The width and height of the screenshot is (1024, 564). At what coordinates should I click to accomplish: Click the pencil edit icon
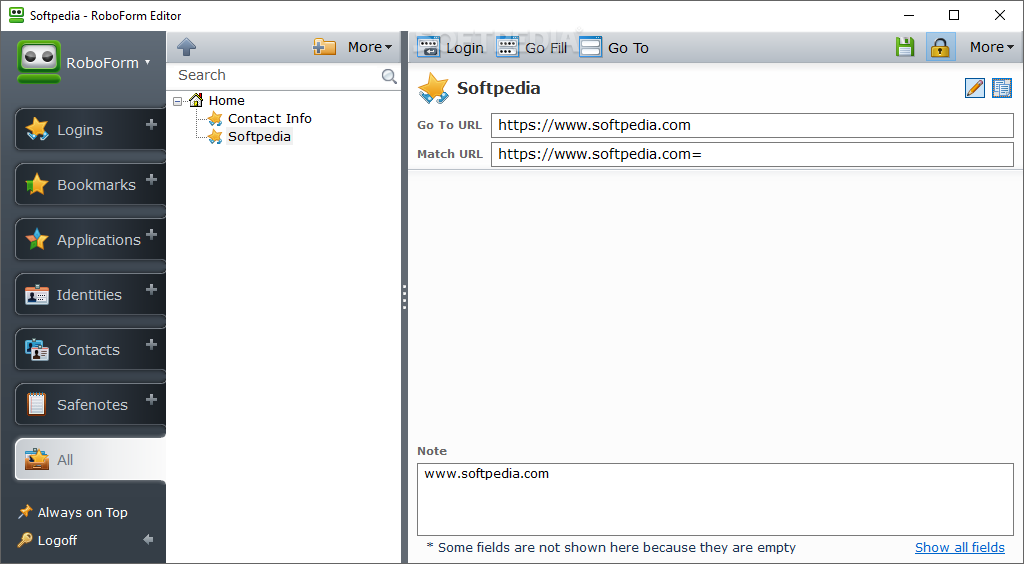click(x=974, y=87)
